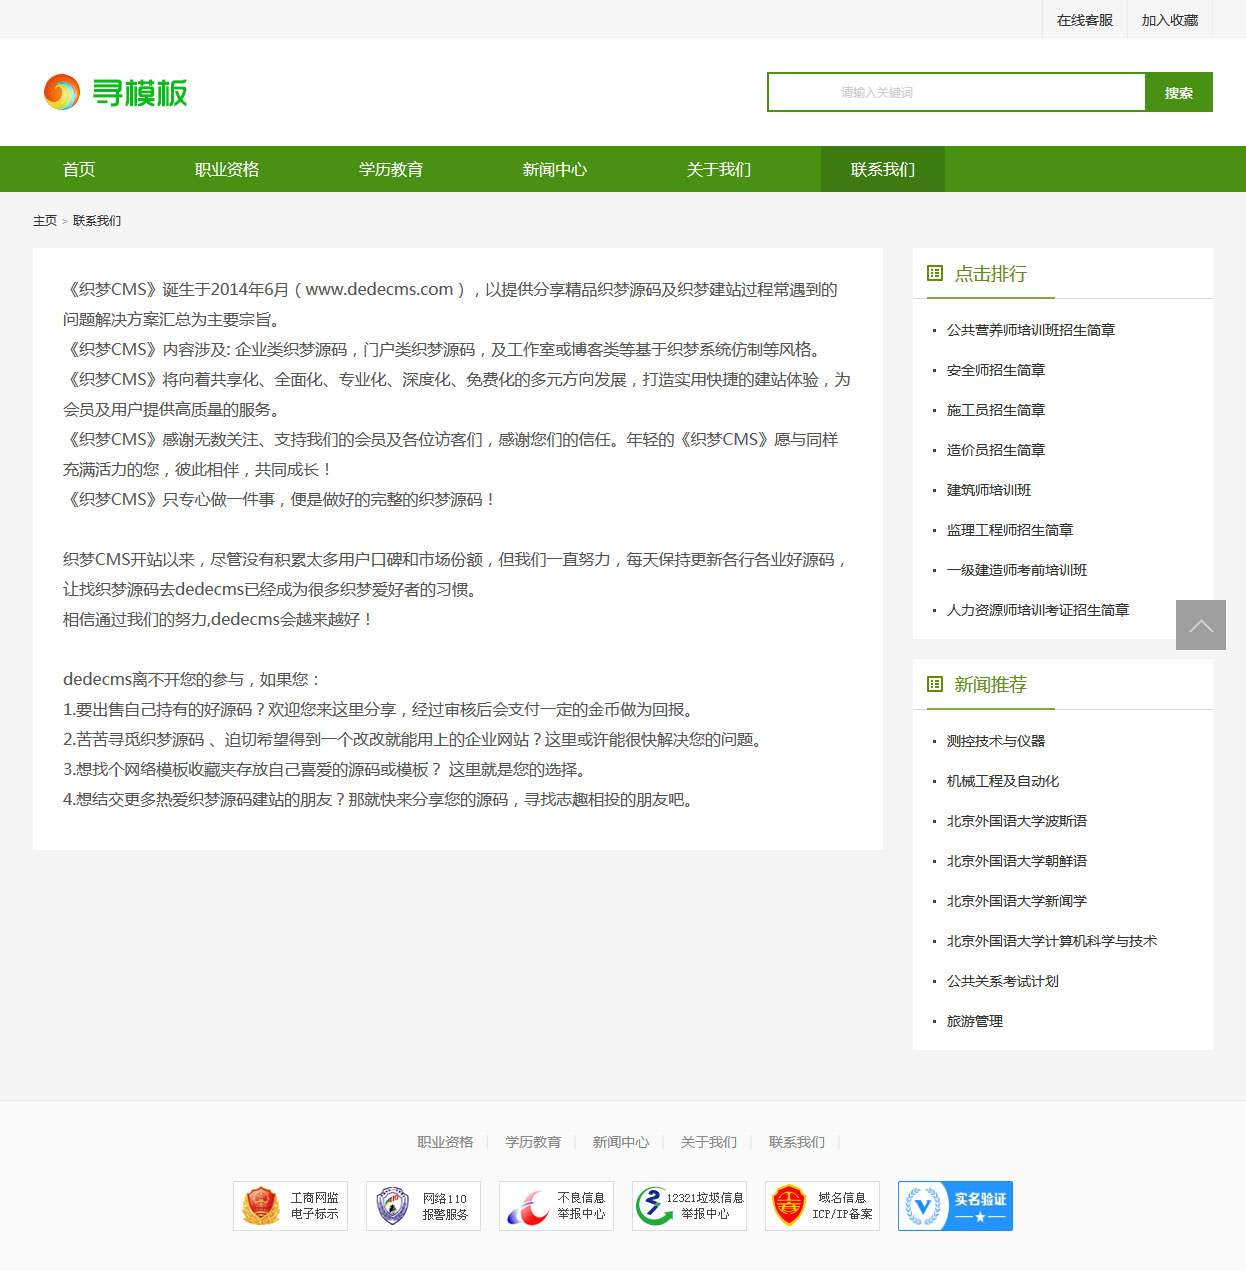
Task: Go to 首页 in navigation bar
Action: pyautogui.click(x=79, y=169)
